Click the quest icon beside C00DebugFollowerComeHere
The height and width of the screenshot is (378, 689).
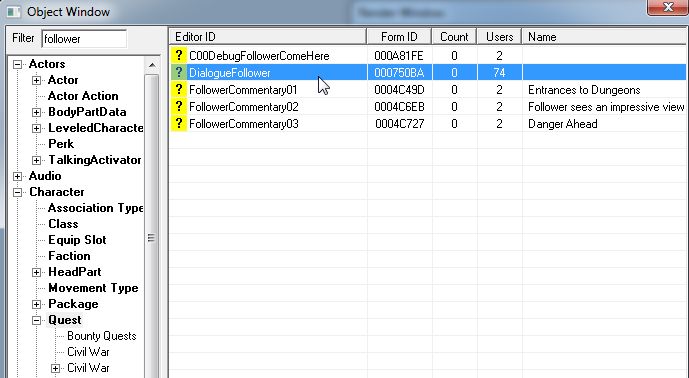[x=178, y=55]
